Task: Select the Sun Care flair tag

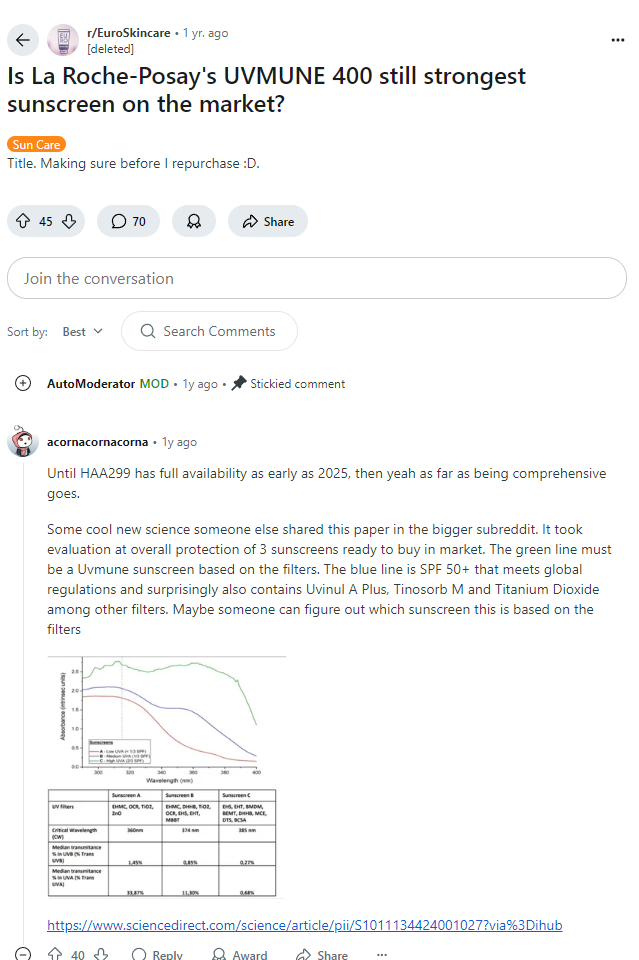Action: tap(37, 145)
